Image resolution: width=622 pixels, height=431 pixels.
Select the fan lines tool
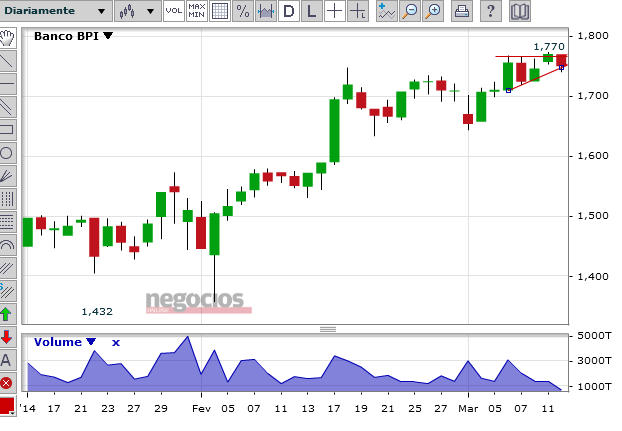[7, 176]
